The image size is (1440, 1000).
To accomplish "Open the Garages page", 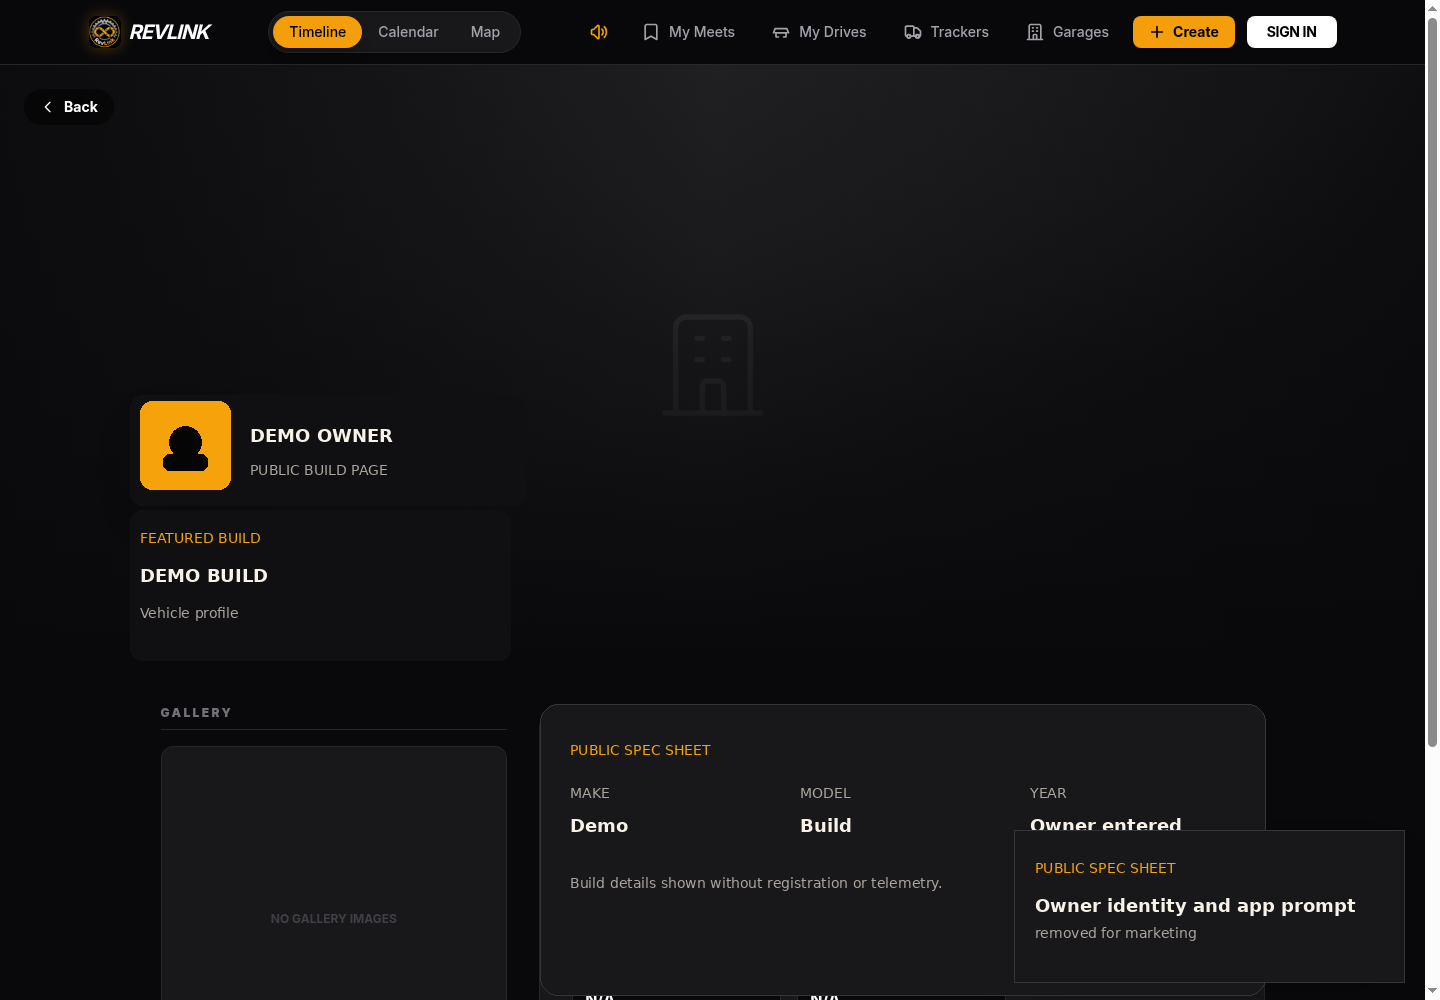I will [x=1068, y=32].
